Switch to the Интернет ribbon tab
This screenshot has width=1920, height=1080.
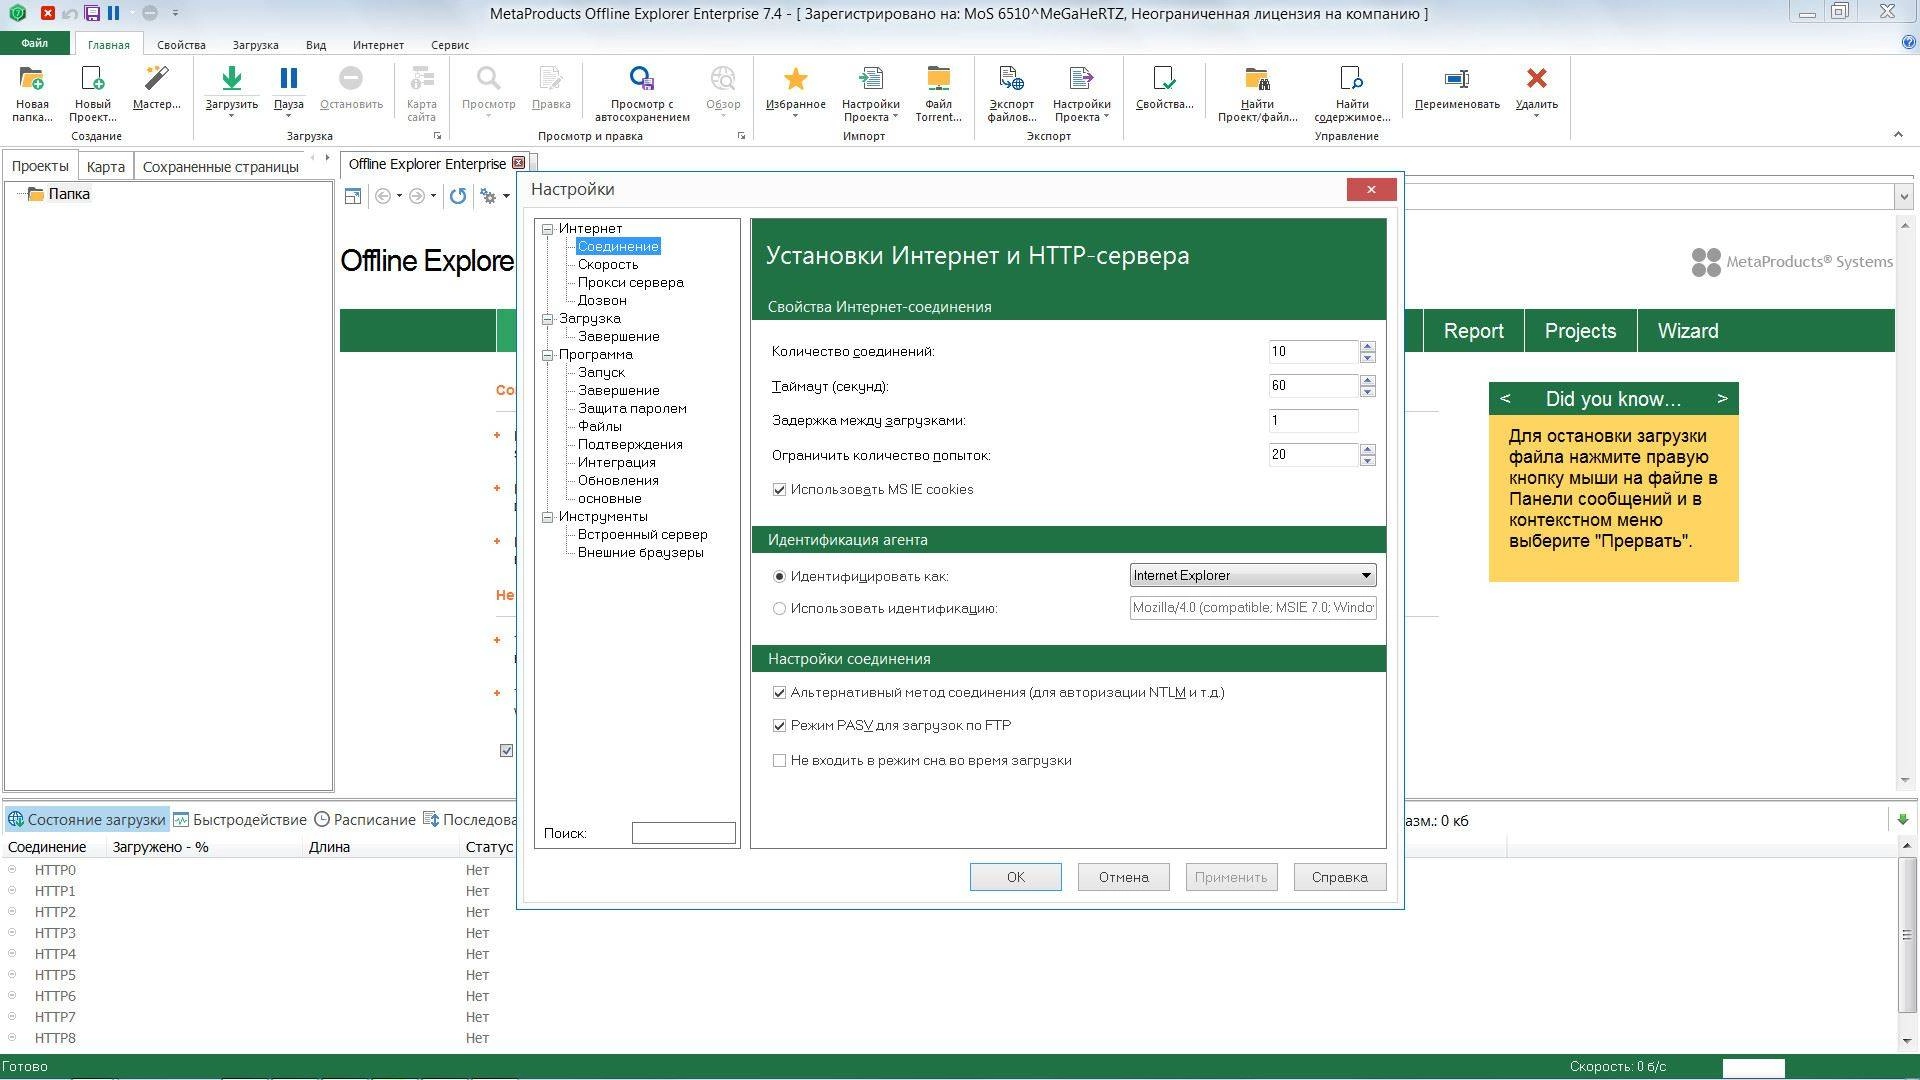(x=378, y=45)
